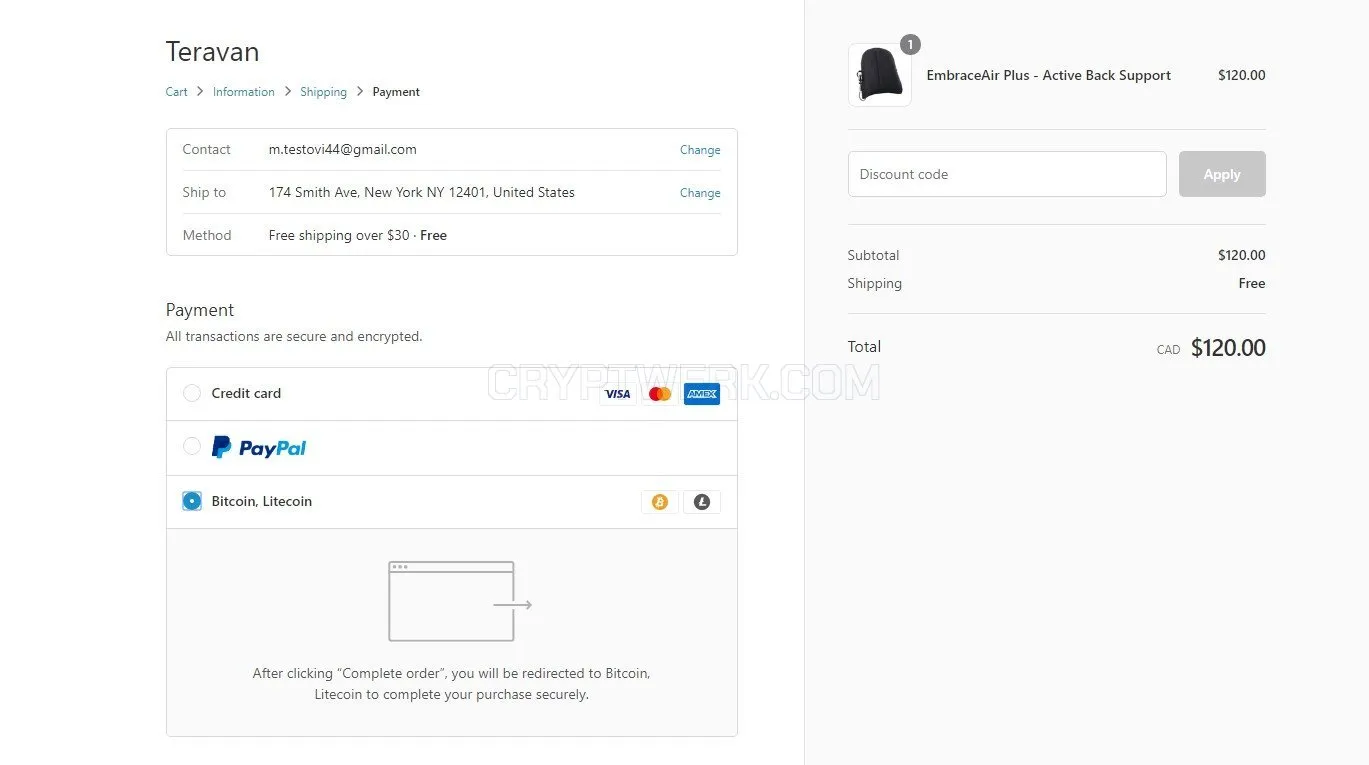1369x765 pixels.
Task: Select the Credit card payment option
Action: pyautogui.click(x=192, y=394)
